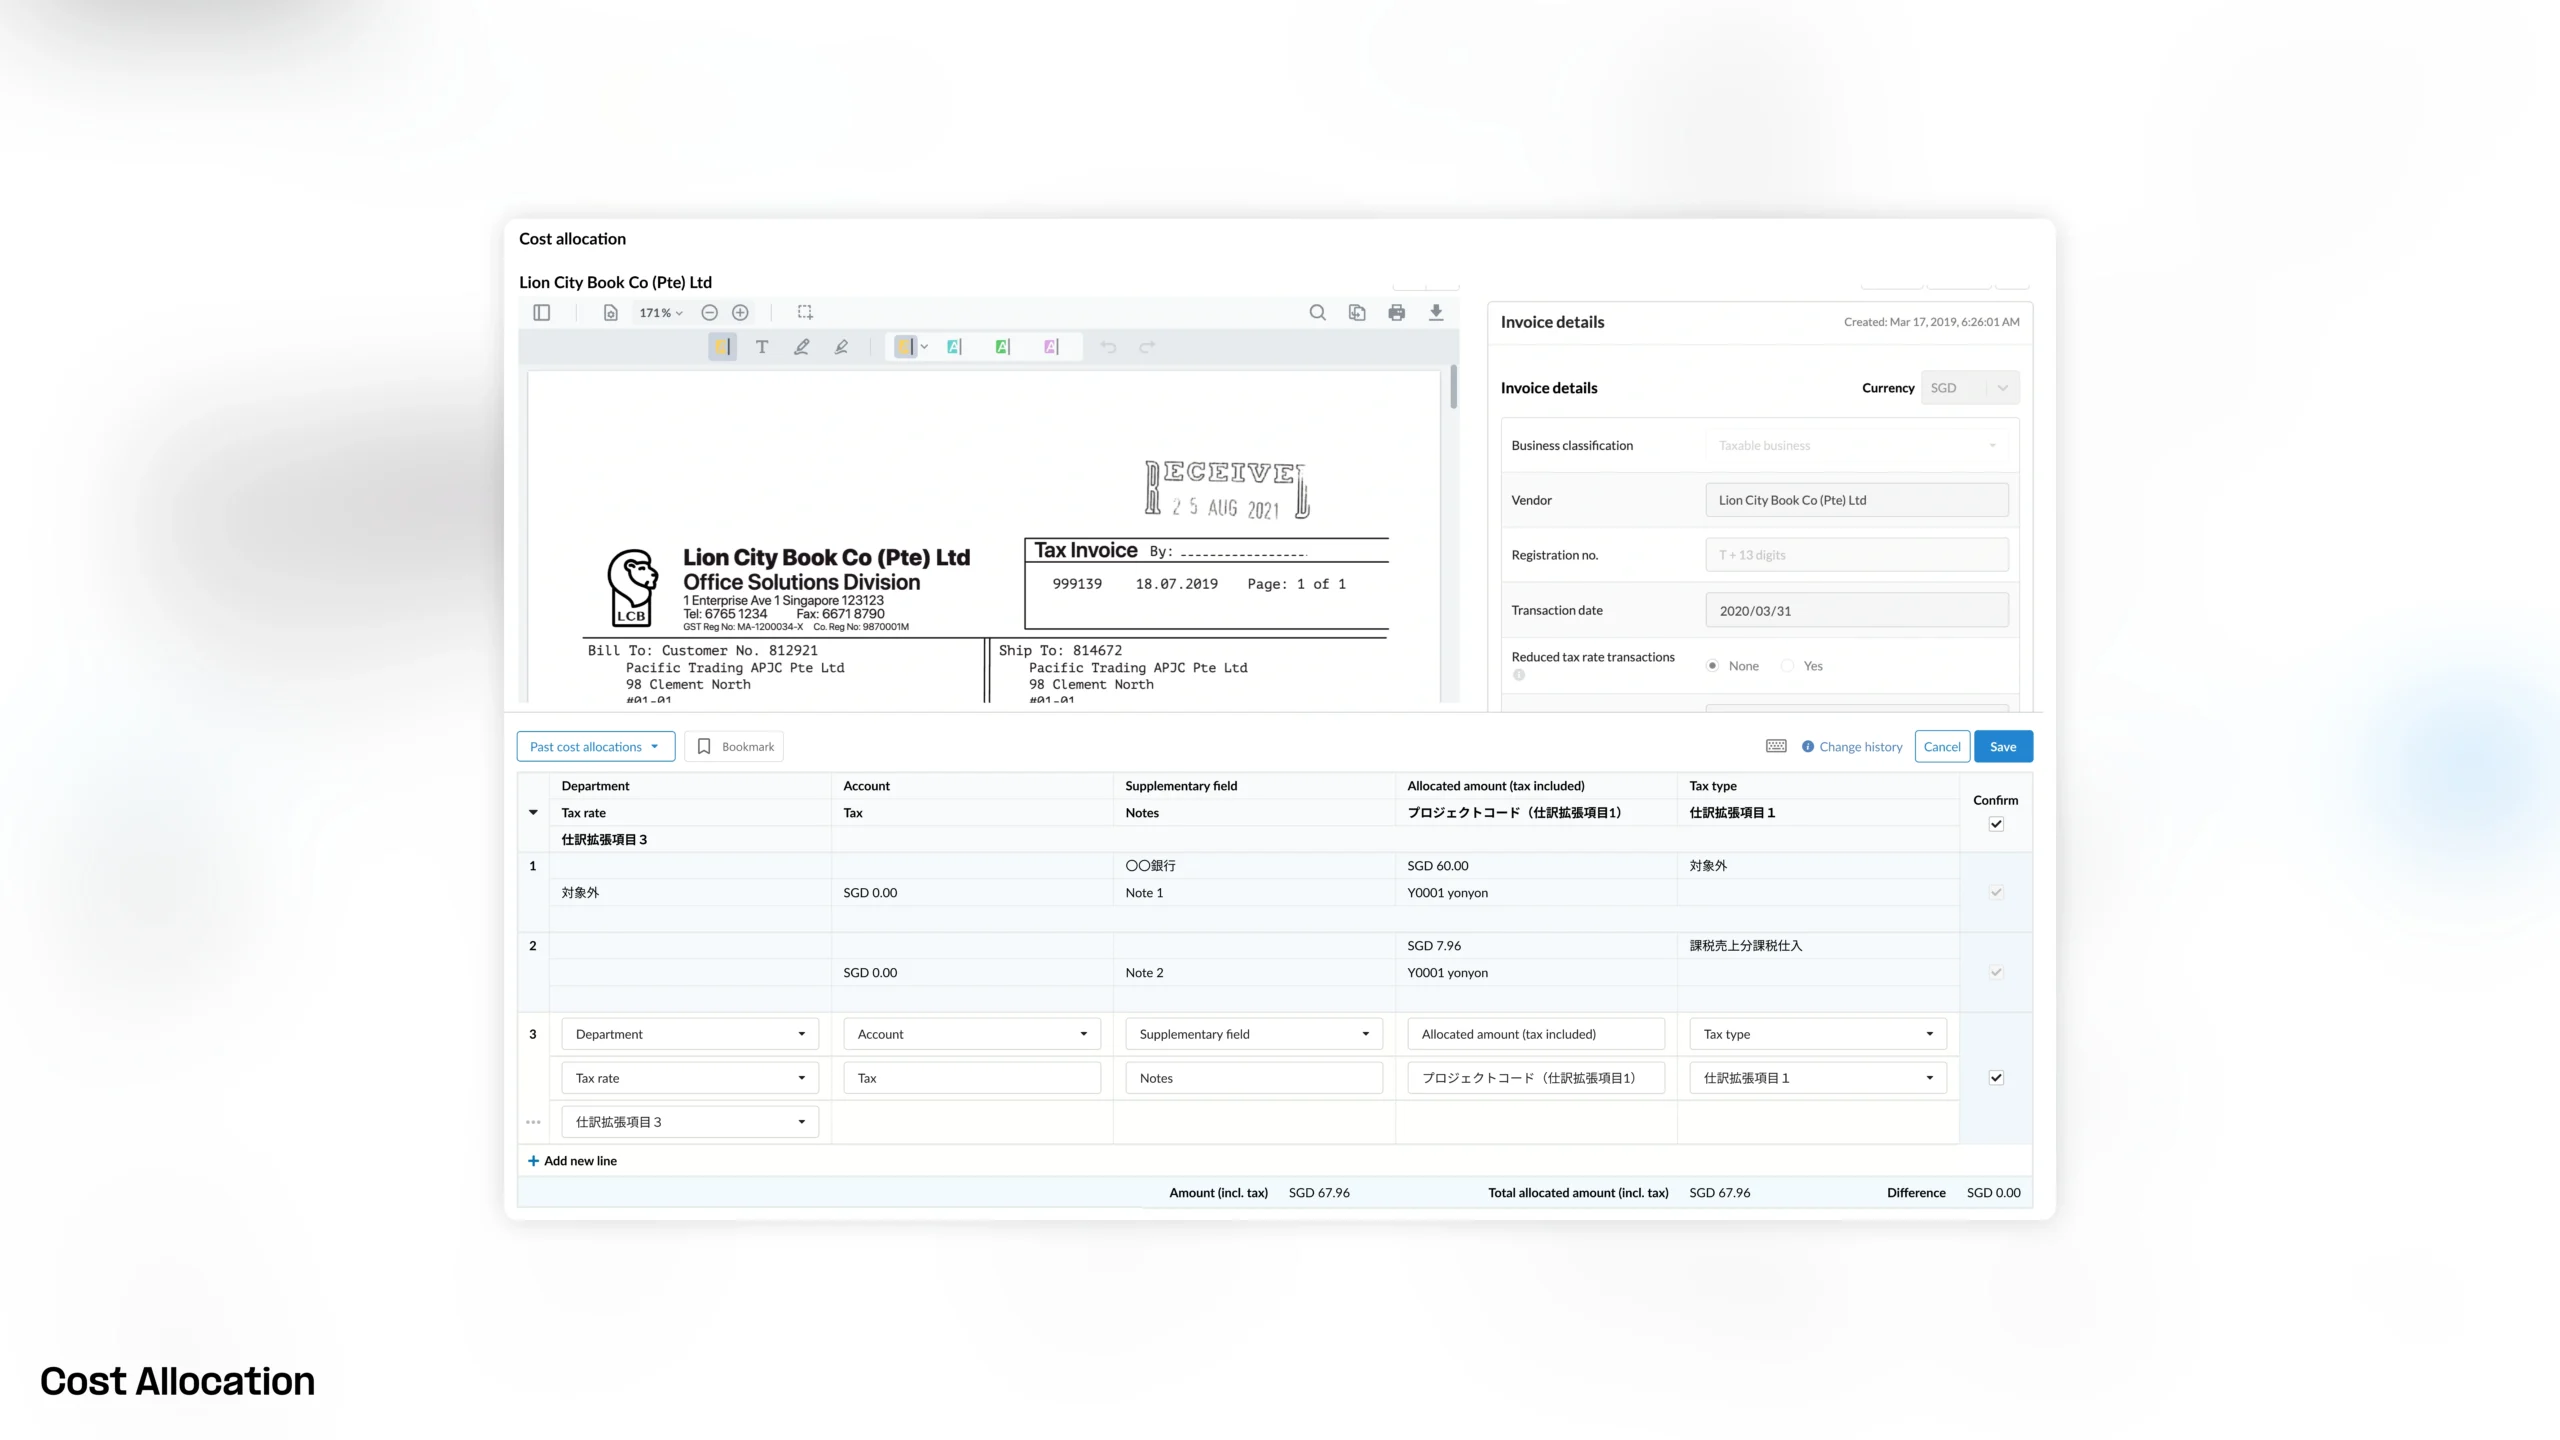Toggle the Confirm header checkbox
2560x1440 pixels.
(x=1996, y=824)
